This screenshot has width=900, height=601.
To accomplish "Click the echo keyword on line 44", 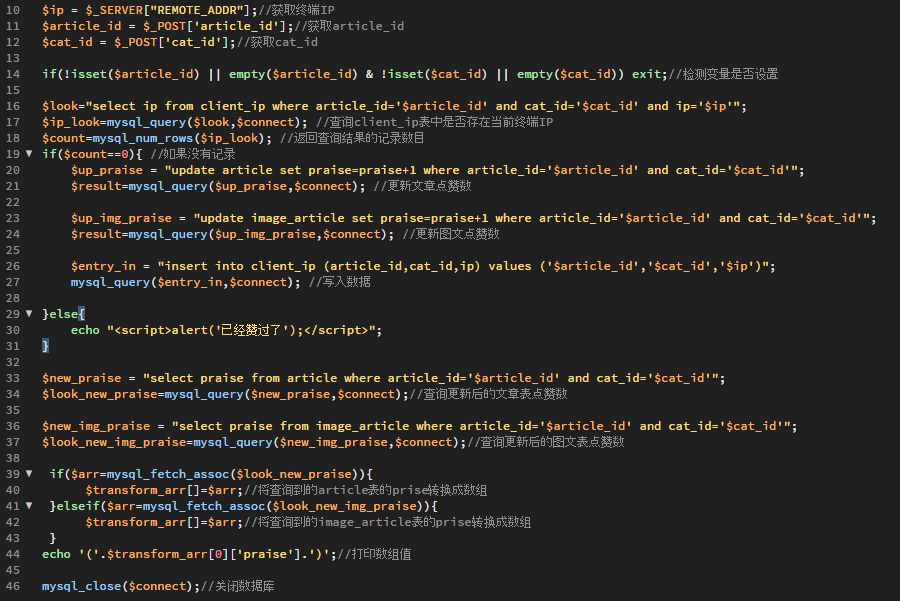I will tap(56, 555).
